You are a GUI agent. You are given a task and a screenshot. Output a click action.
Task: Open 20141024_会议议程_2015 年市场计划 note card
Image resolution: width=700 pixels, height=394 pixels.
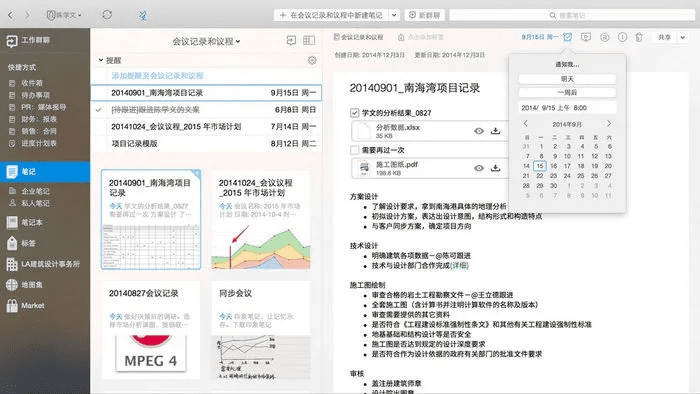point(261,220)
